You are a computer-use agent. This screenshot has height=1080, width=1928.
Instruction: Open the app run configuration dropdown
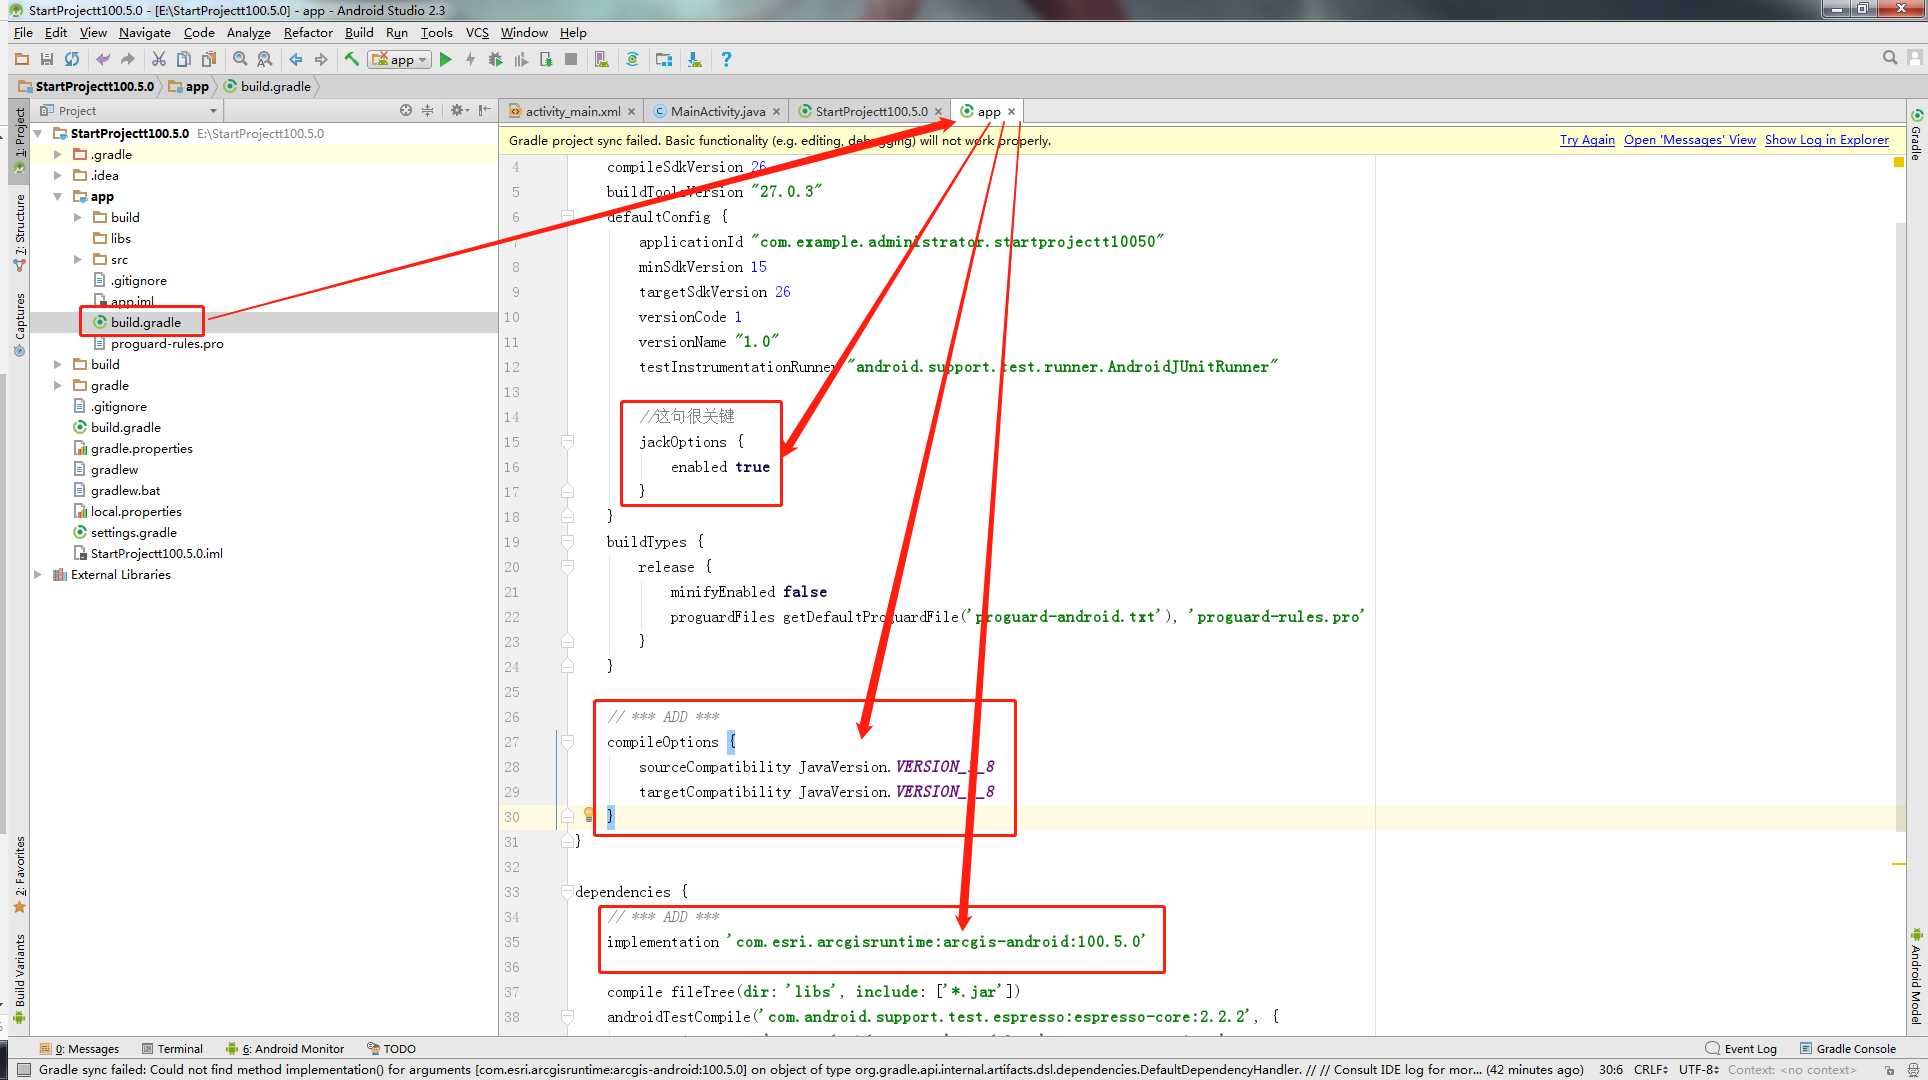(400, 60)
